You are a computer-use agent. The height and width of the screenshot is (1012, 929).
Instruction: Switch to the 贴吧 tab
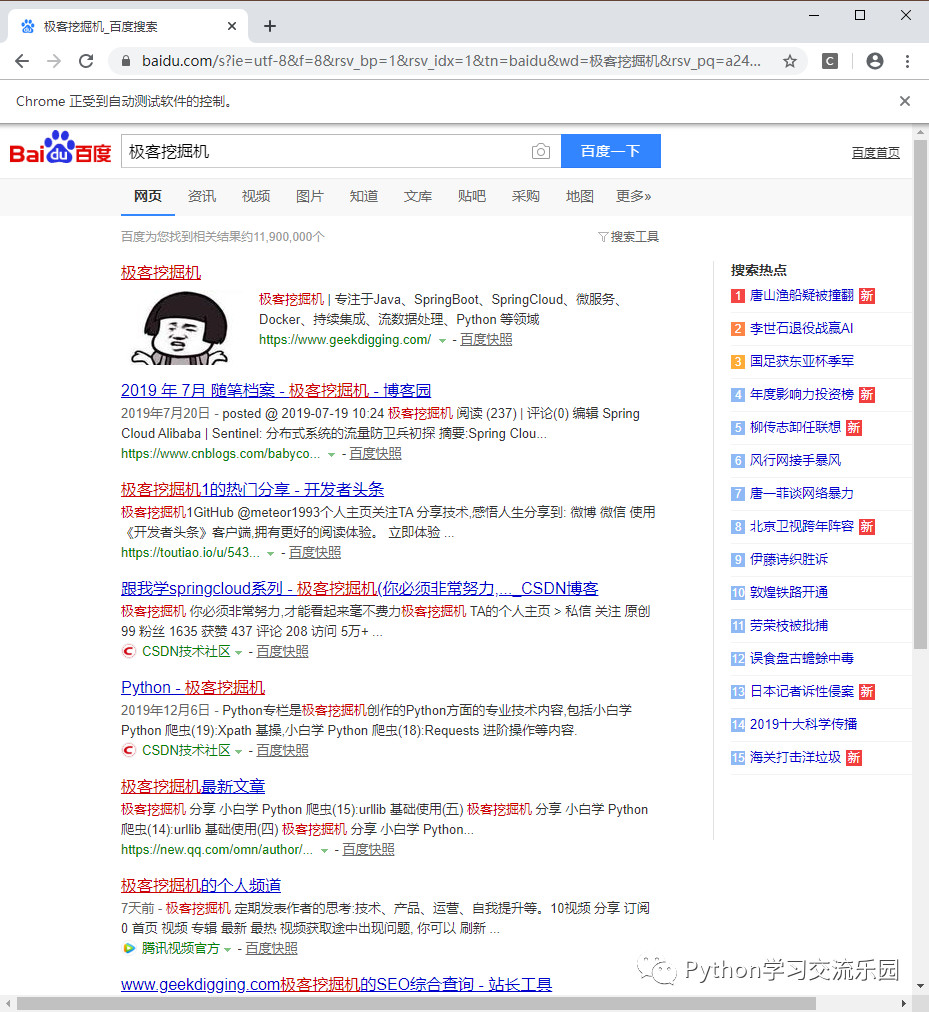(471, 196)
